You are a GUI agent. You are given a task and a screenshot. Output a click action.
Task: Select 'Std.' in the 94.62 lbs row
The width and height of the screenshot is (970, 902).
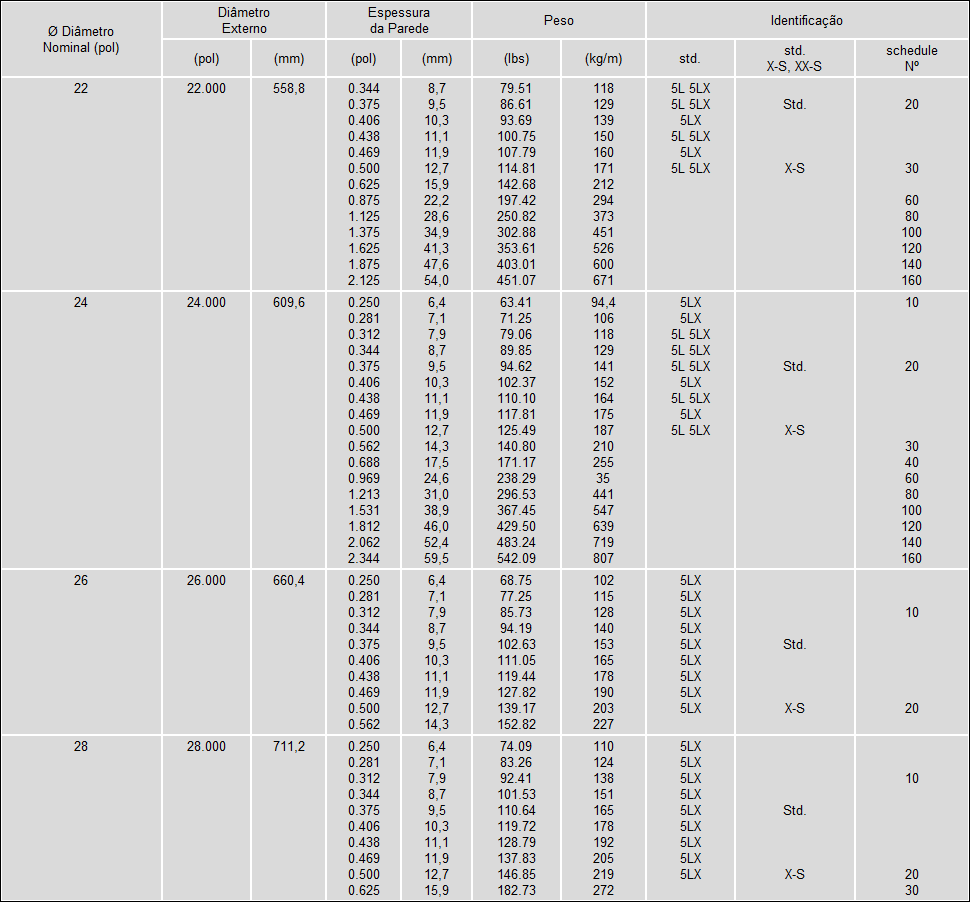[794, 366]
